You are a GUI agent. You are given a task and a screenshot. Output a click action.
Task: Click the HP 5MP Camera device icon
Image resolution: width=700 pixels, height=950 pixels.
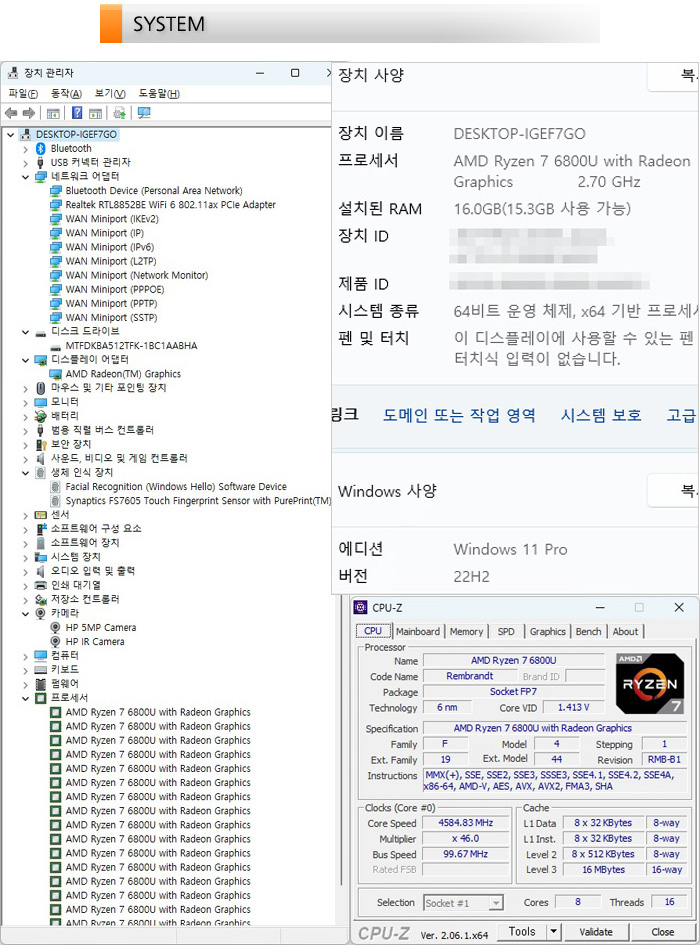coord(56,628)
